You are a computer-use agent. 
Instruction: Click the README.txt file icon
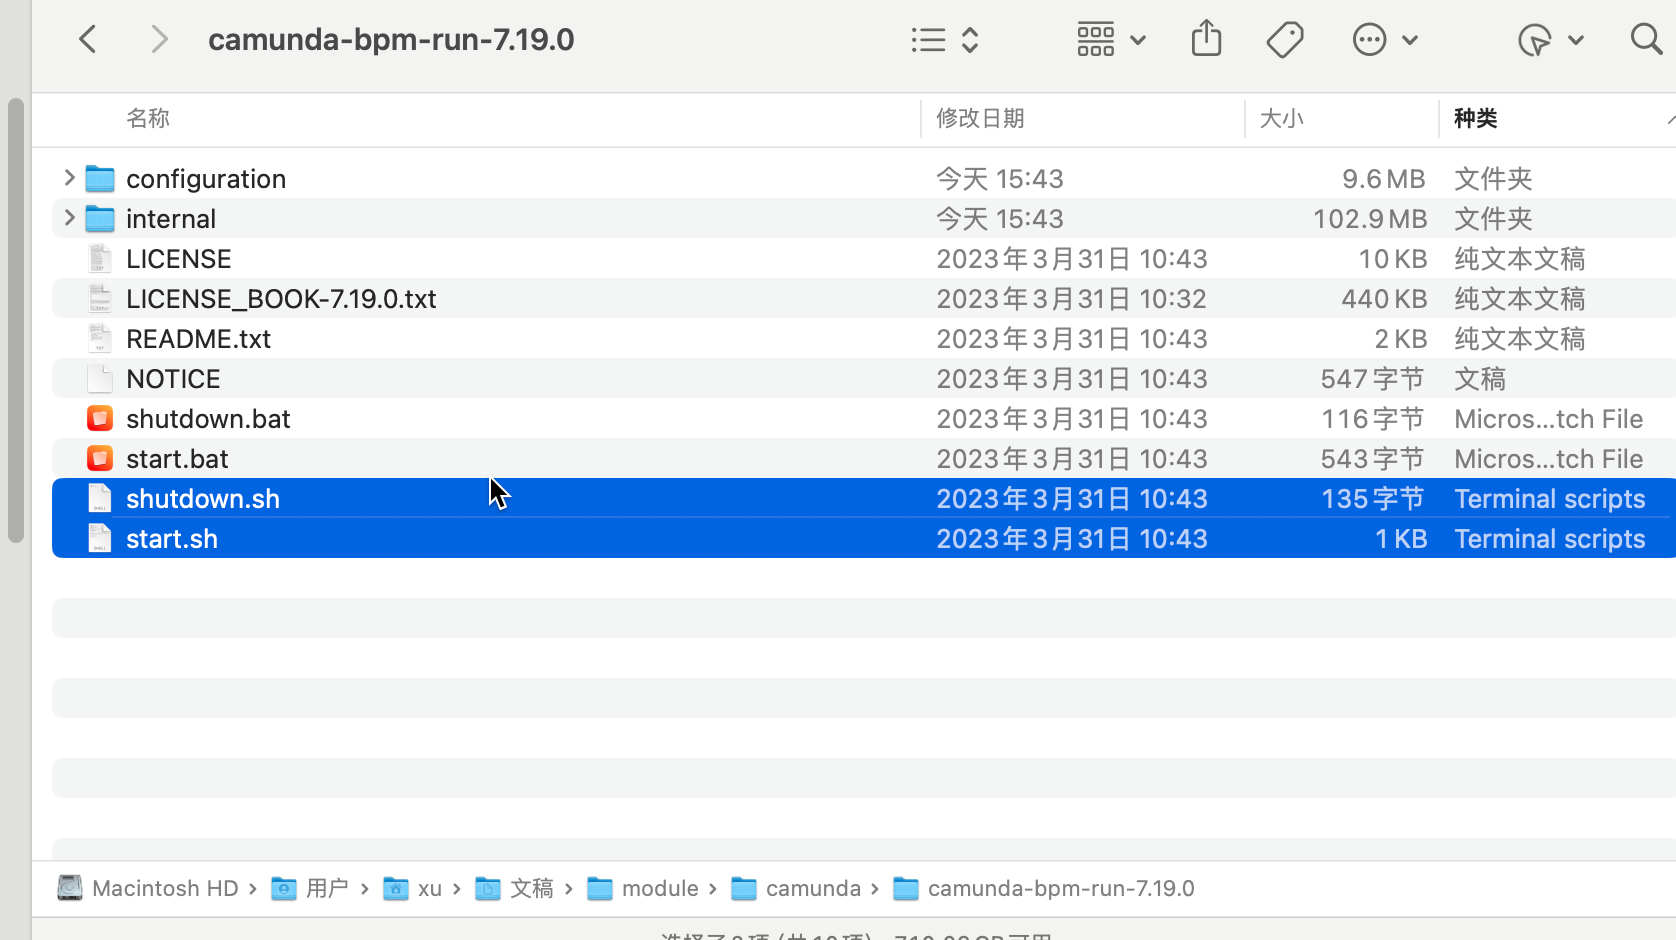pyautogui.click(x=100, y=338)
